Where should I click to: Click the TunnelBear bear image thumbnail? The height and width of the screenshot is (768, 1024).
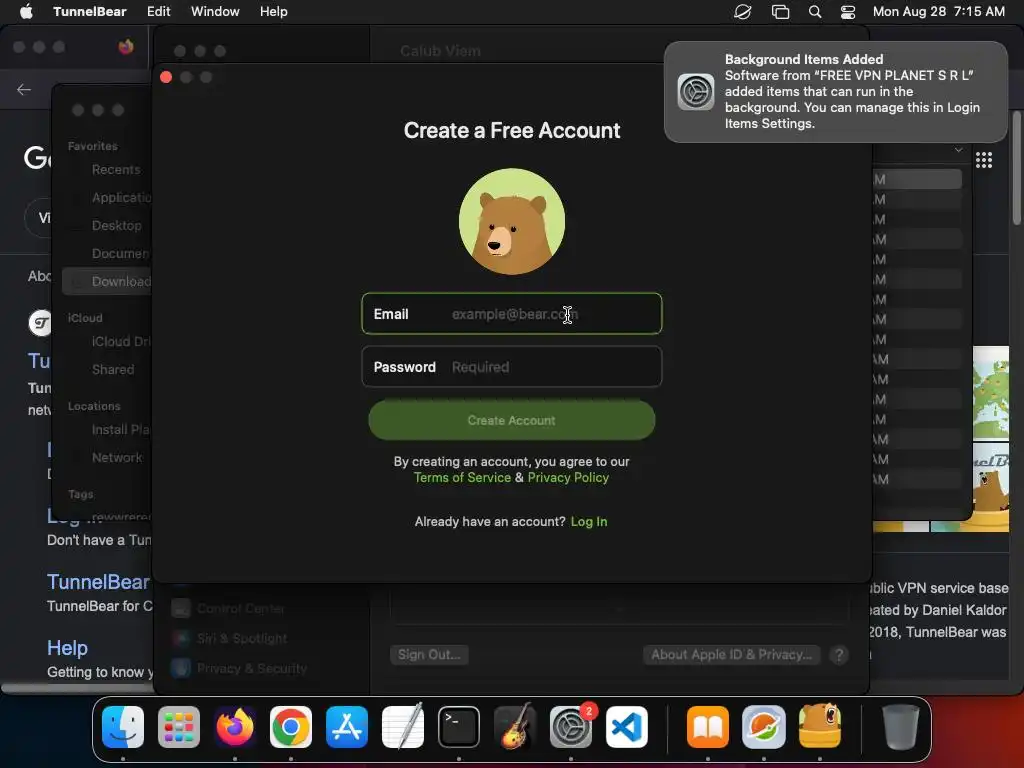991,487
